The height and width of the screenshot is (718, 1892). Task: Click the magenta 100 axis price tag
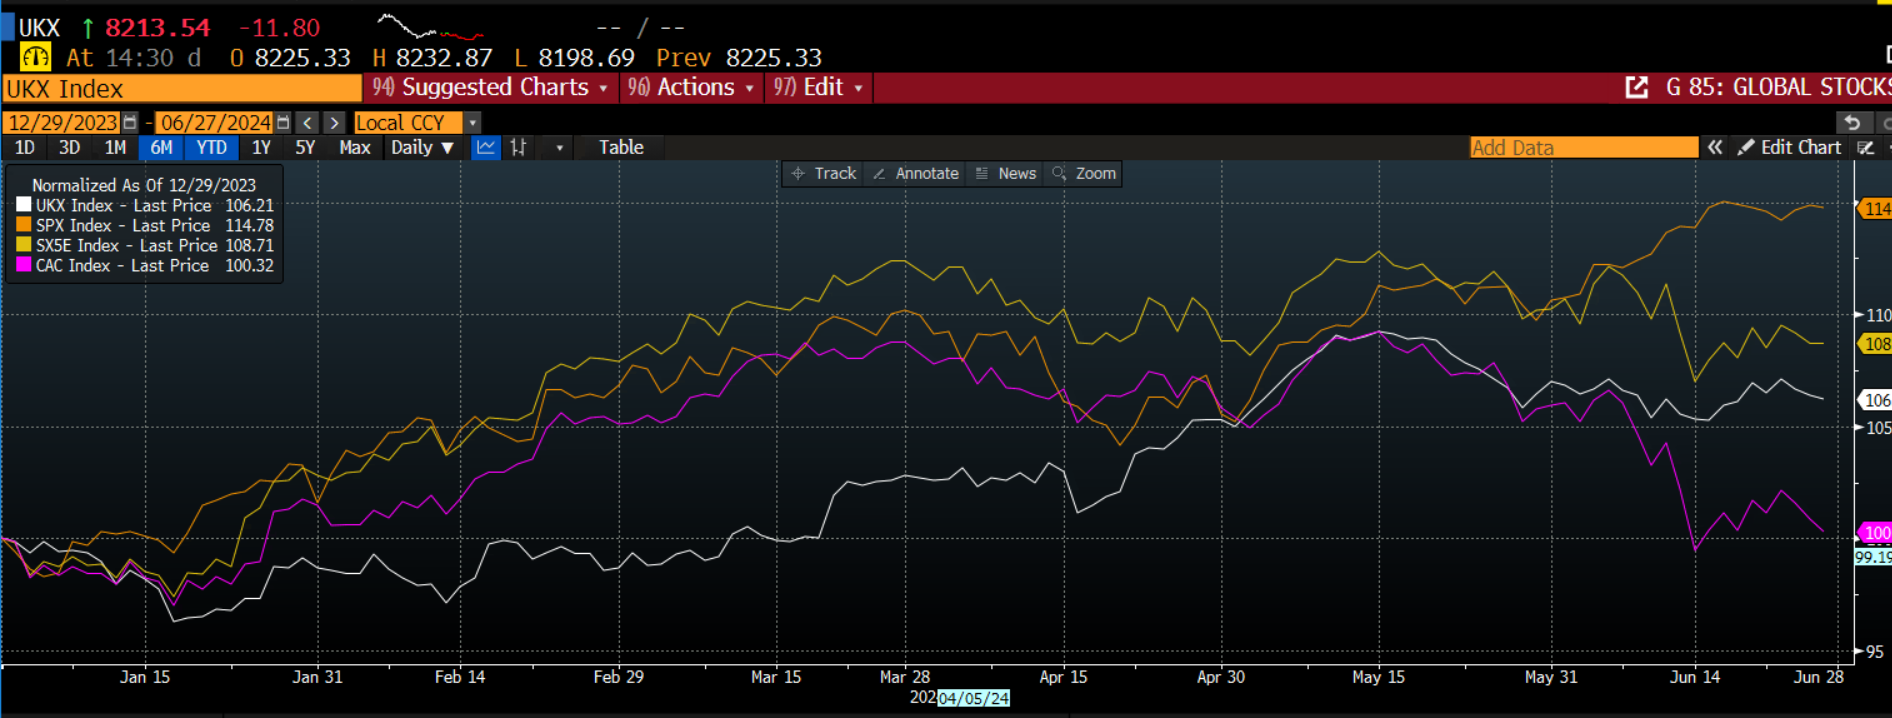pos(1875,533)
